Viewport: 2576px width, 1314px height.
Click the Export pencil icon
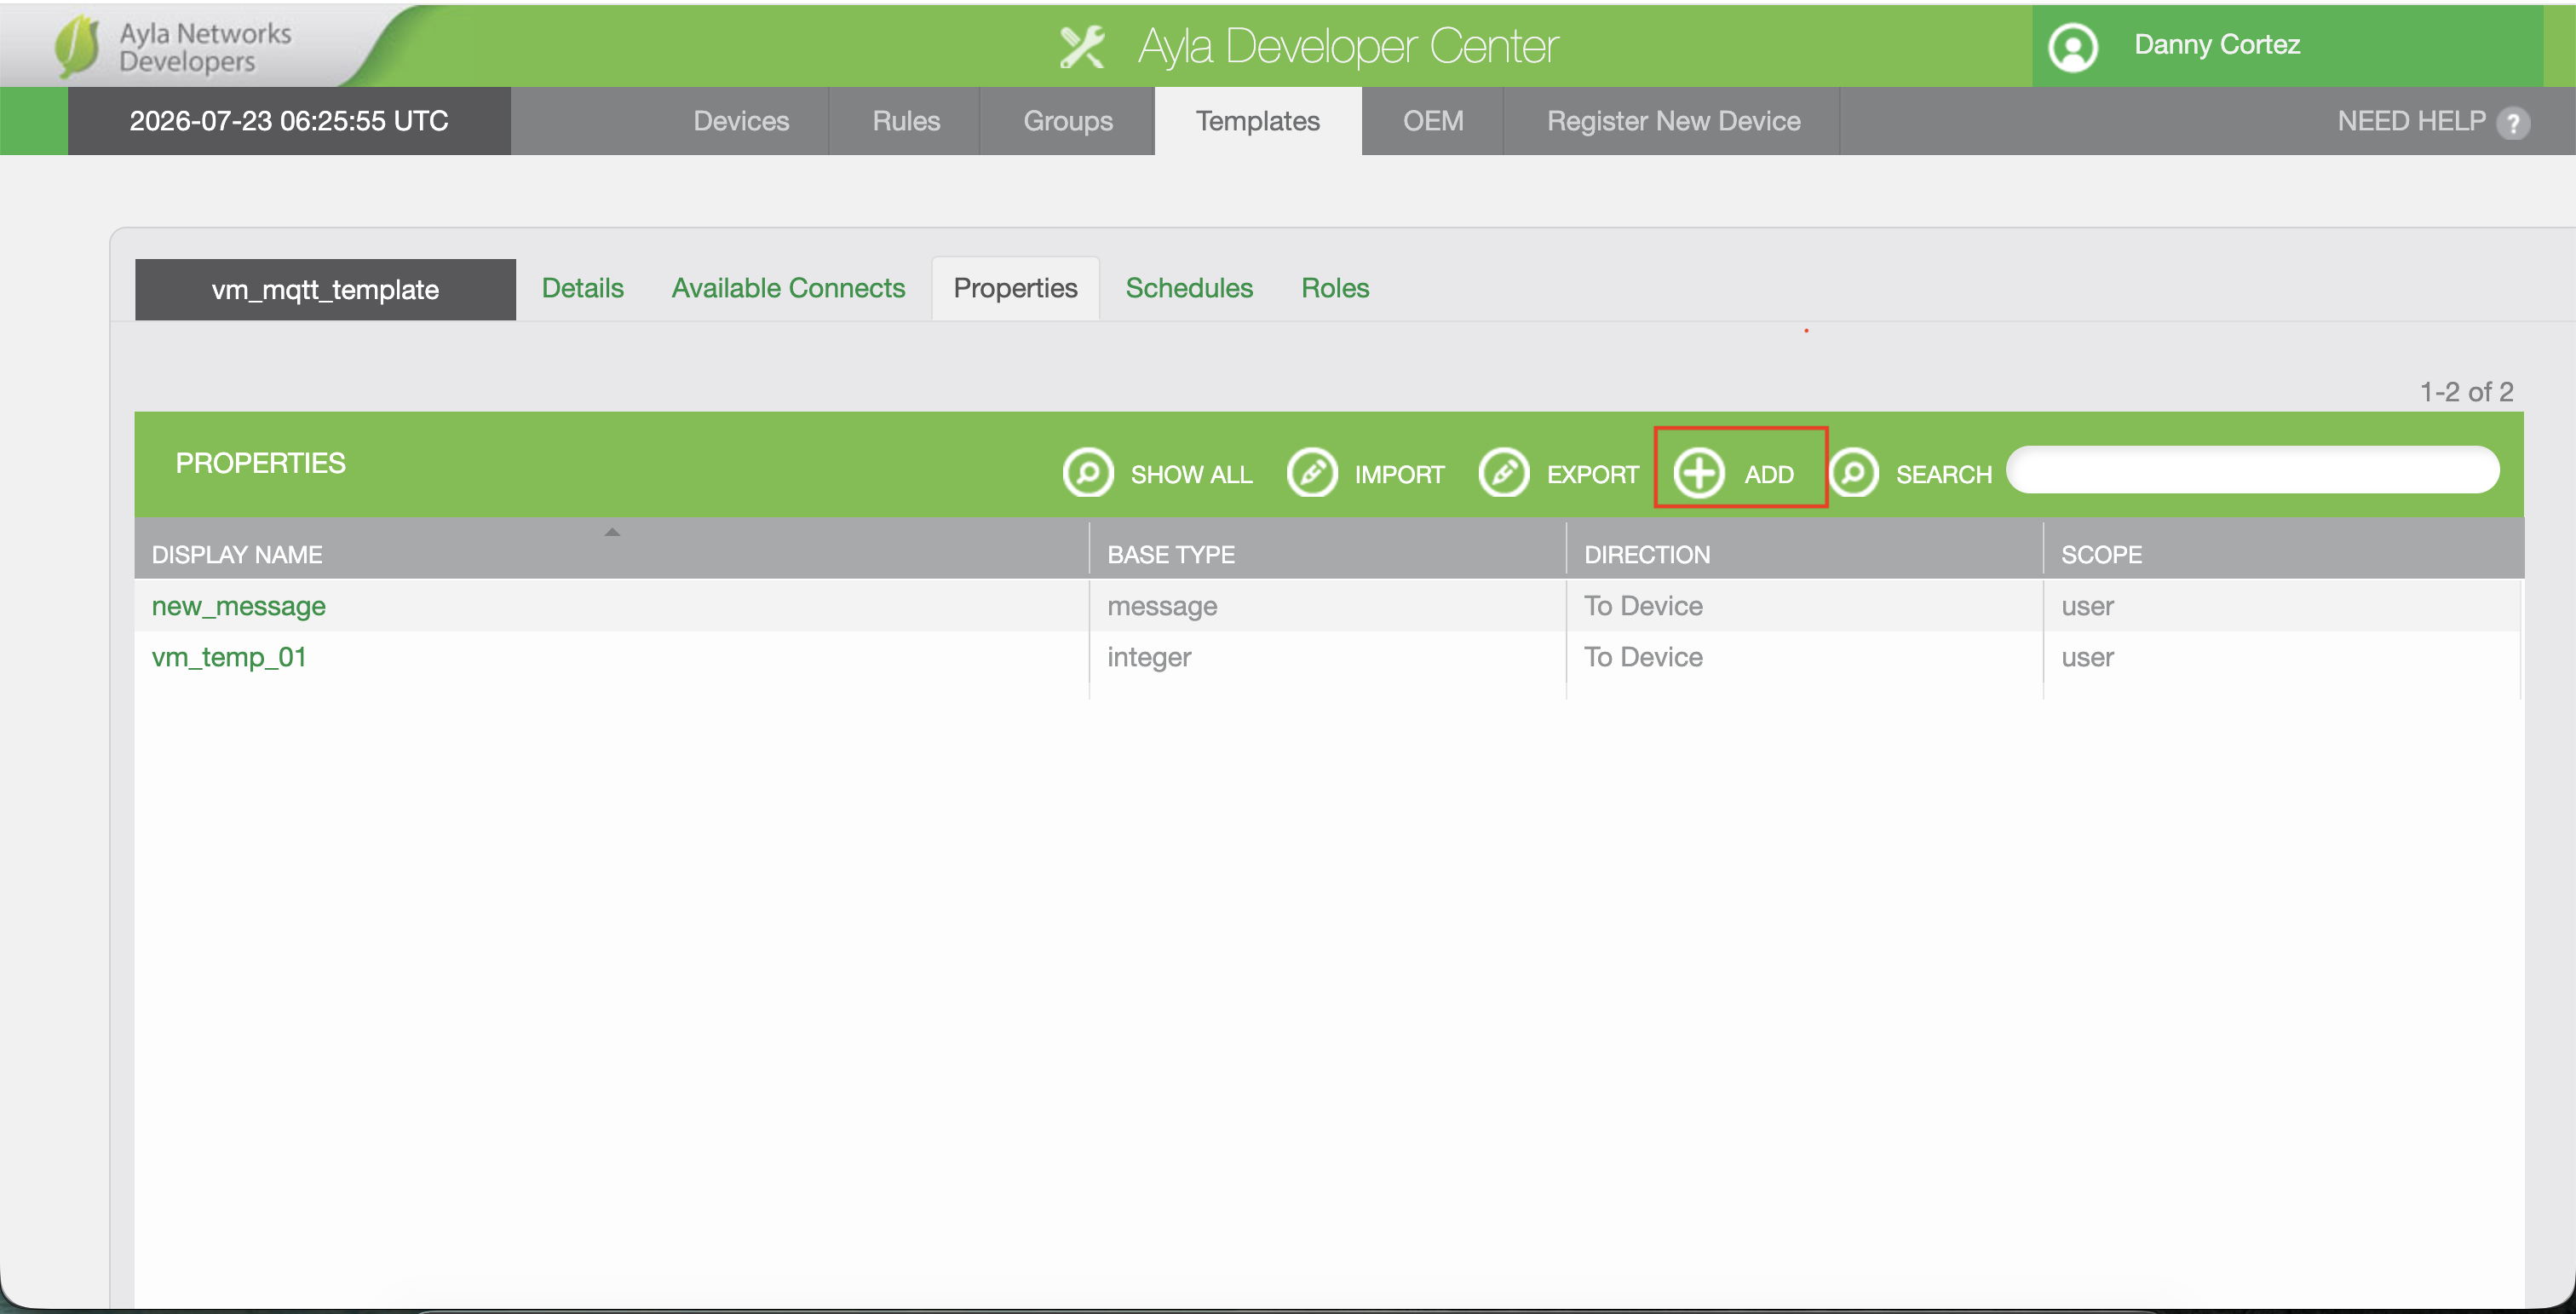[1504, 472]
